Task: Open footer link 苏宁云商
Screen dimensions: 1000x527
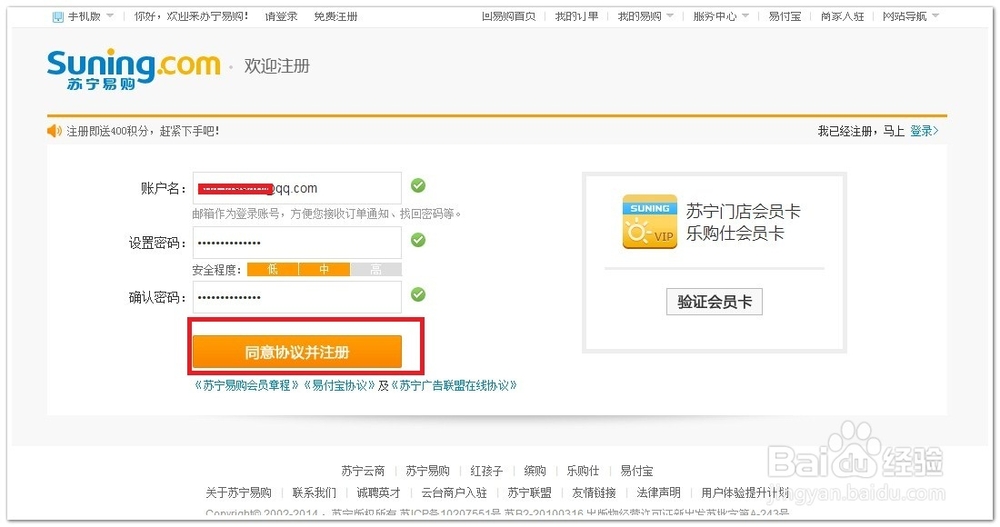Action: [x=363, y=471]
